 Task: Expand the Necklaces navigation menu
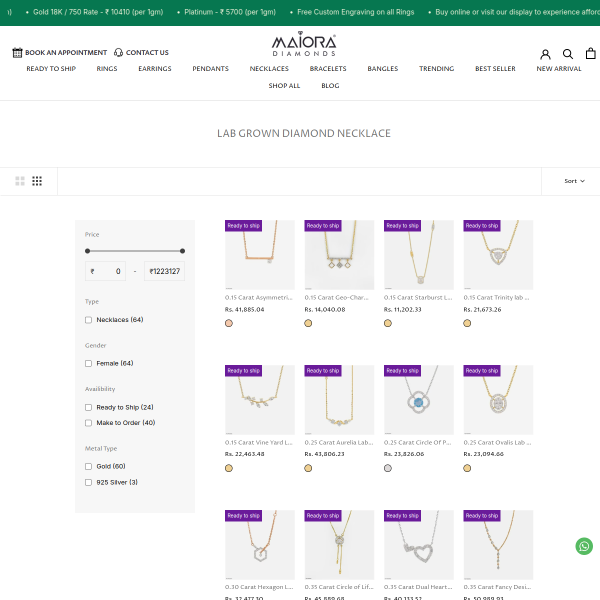[269, 69]
